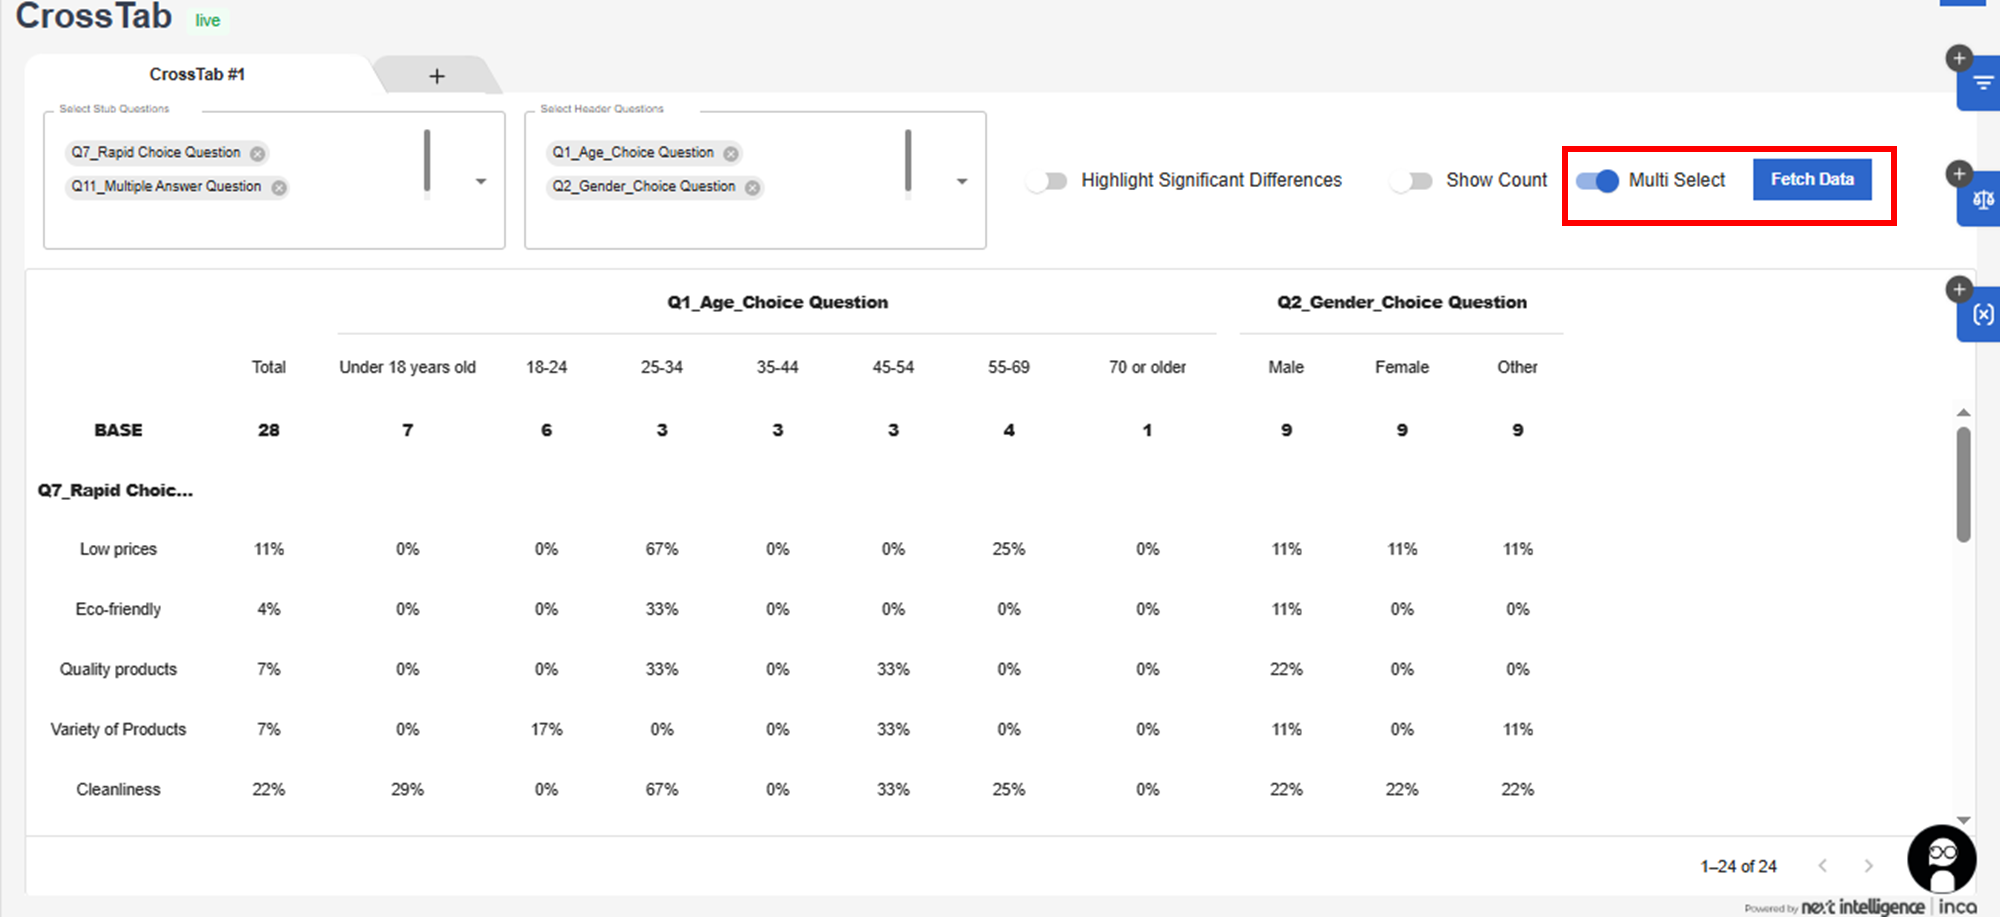Image resolution: width=2000 pixels, height=917 pixels.
Task: Click the Fetch Data button
Action: click(1812, 180)
